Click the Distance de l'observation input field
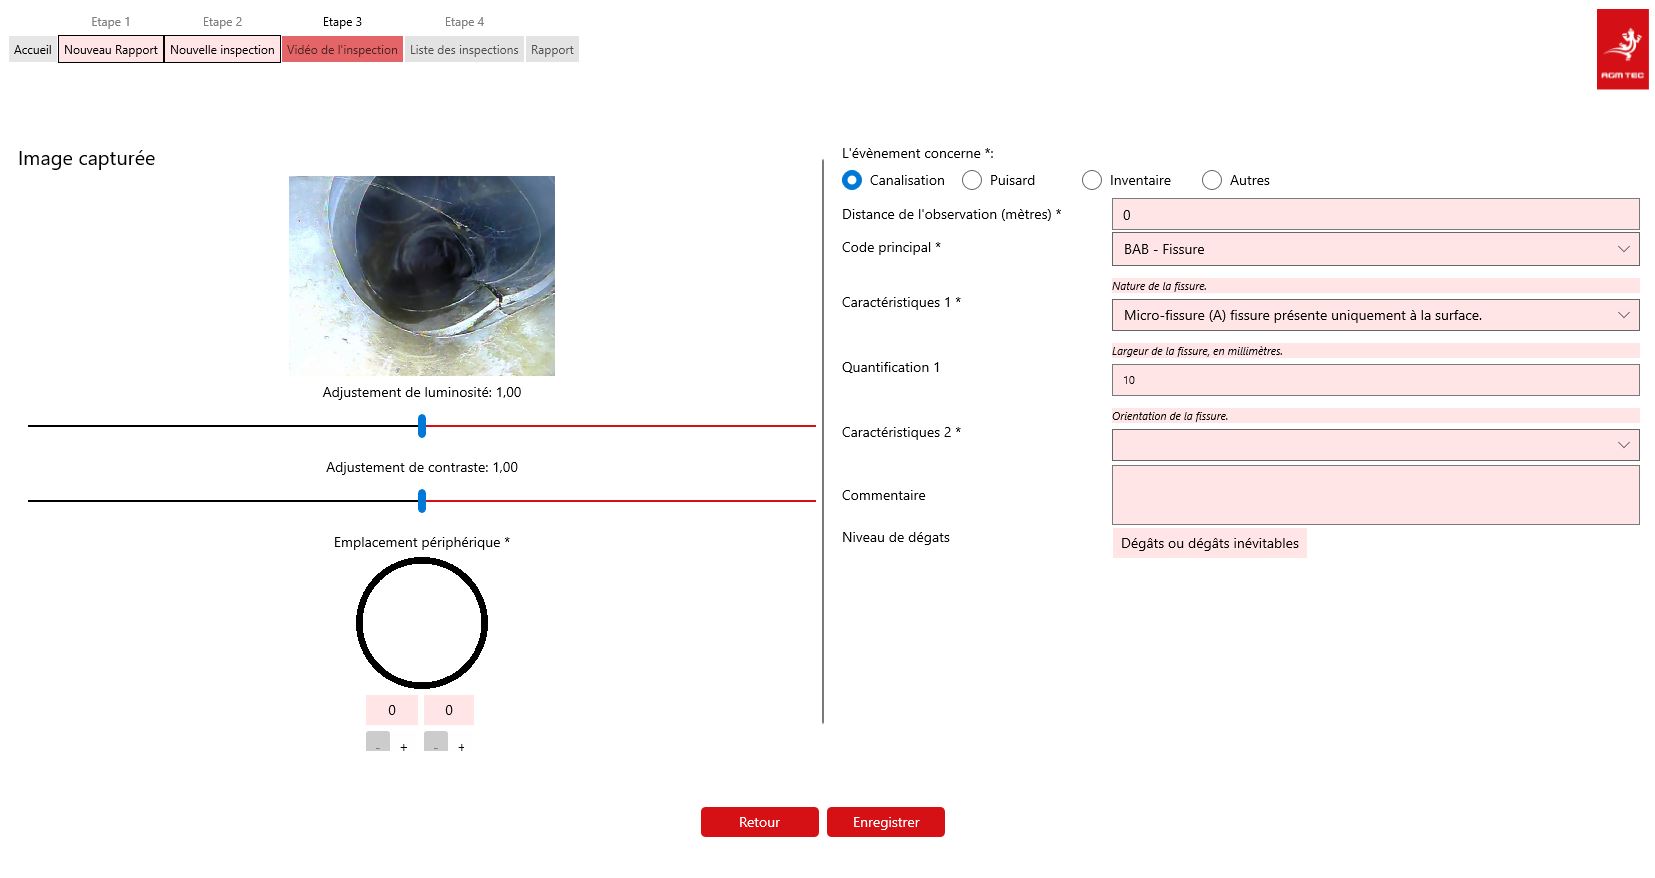 point(1375,214)
